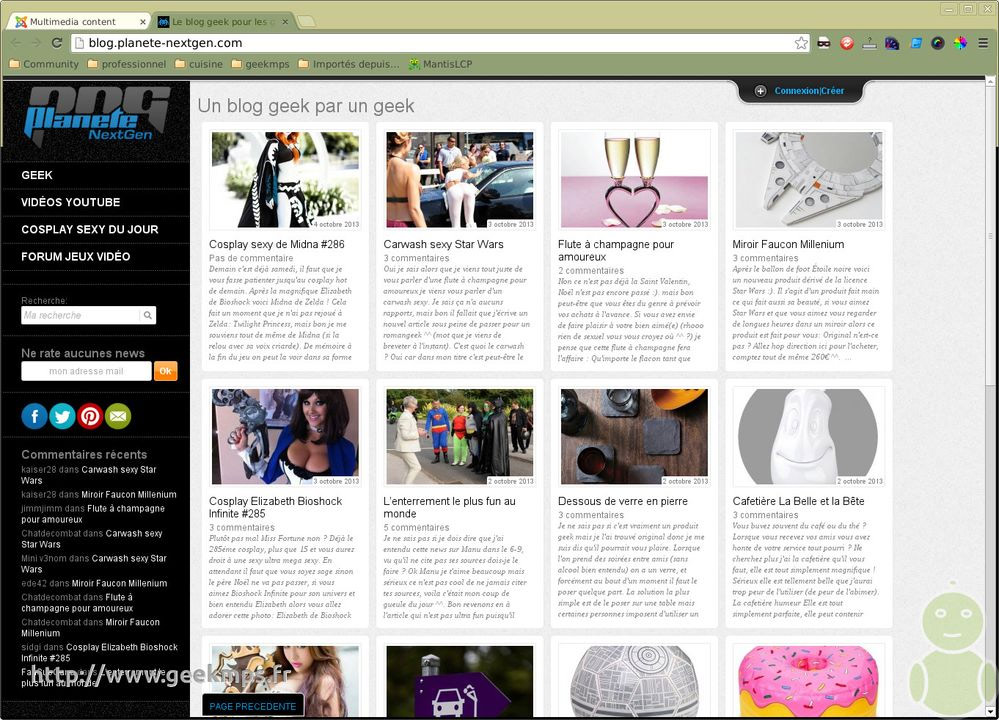Click the mon adresse mail field
This screenshot has width=999, height=720.
click(x=86, y=371)
